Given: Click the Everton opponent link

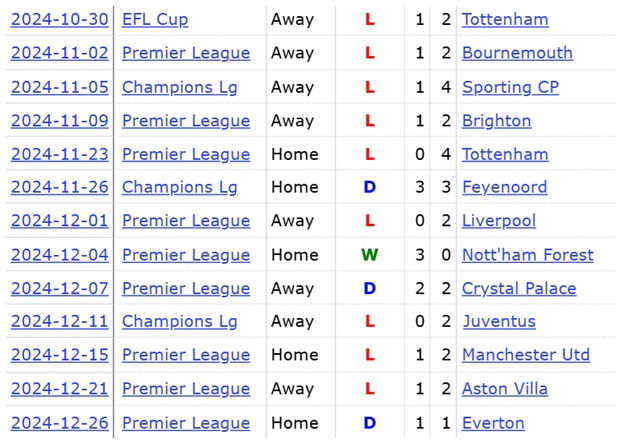Looking at the screenshot, I should coord(493,423).
